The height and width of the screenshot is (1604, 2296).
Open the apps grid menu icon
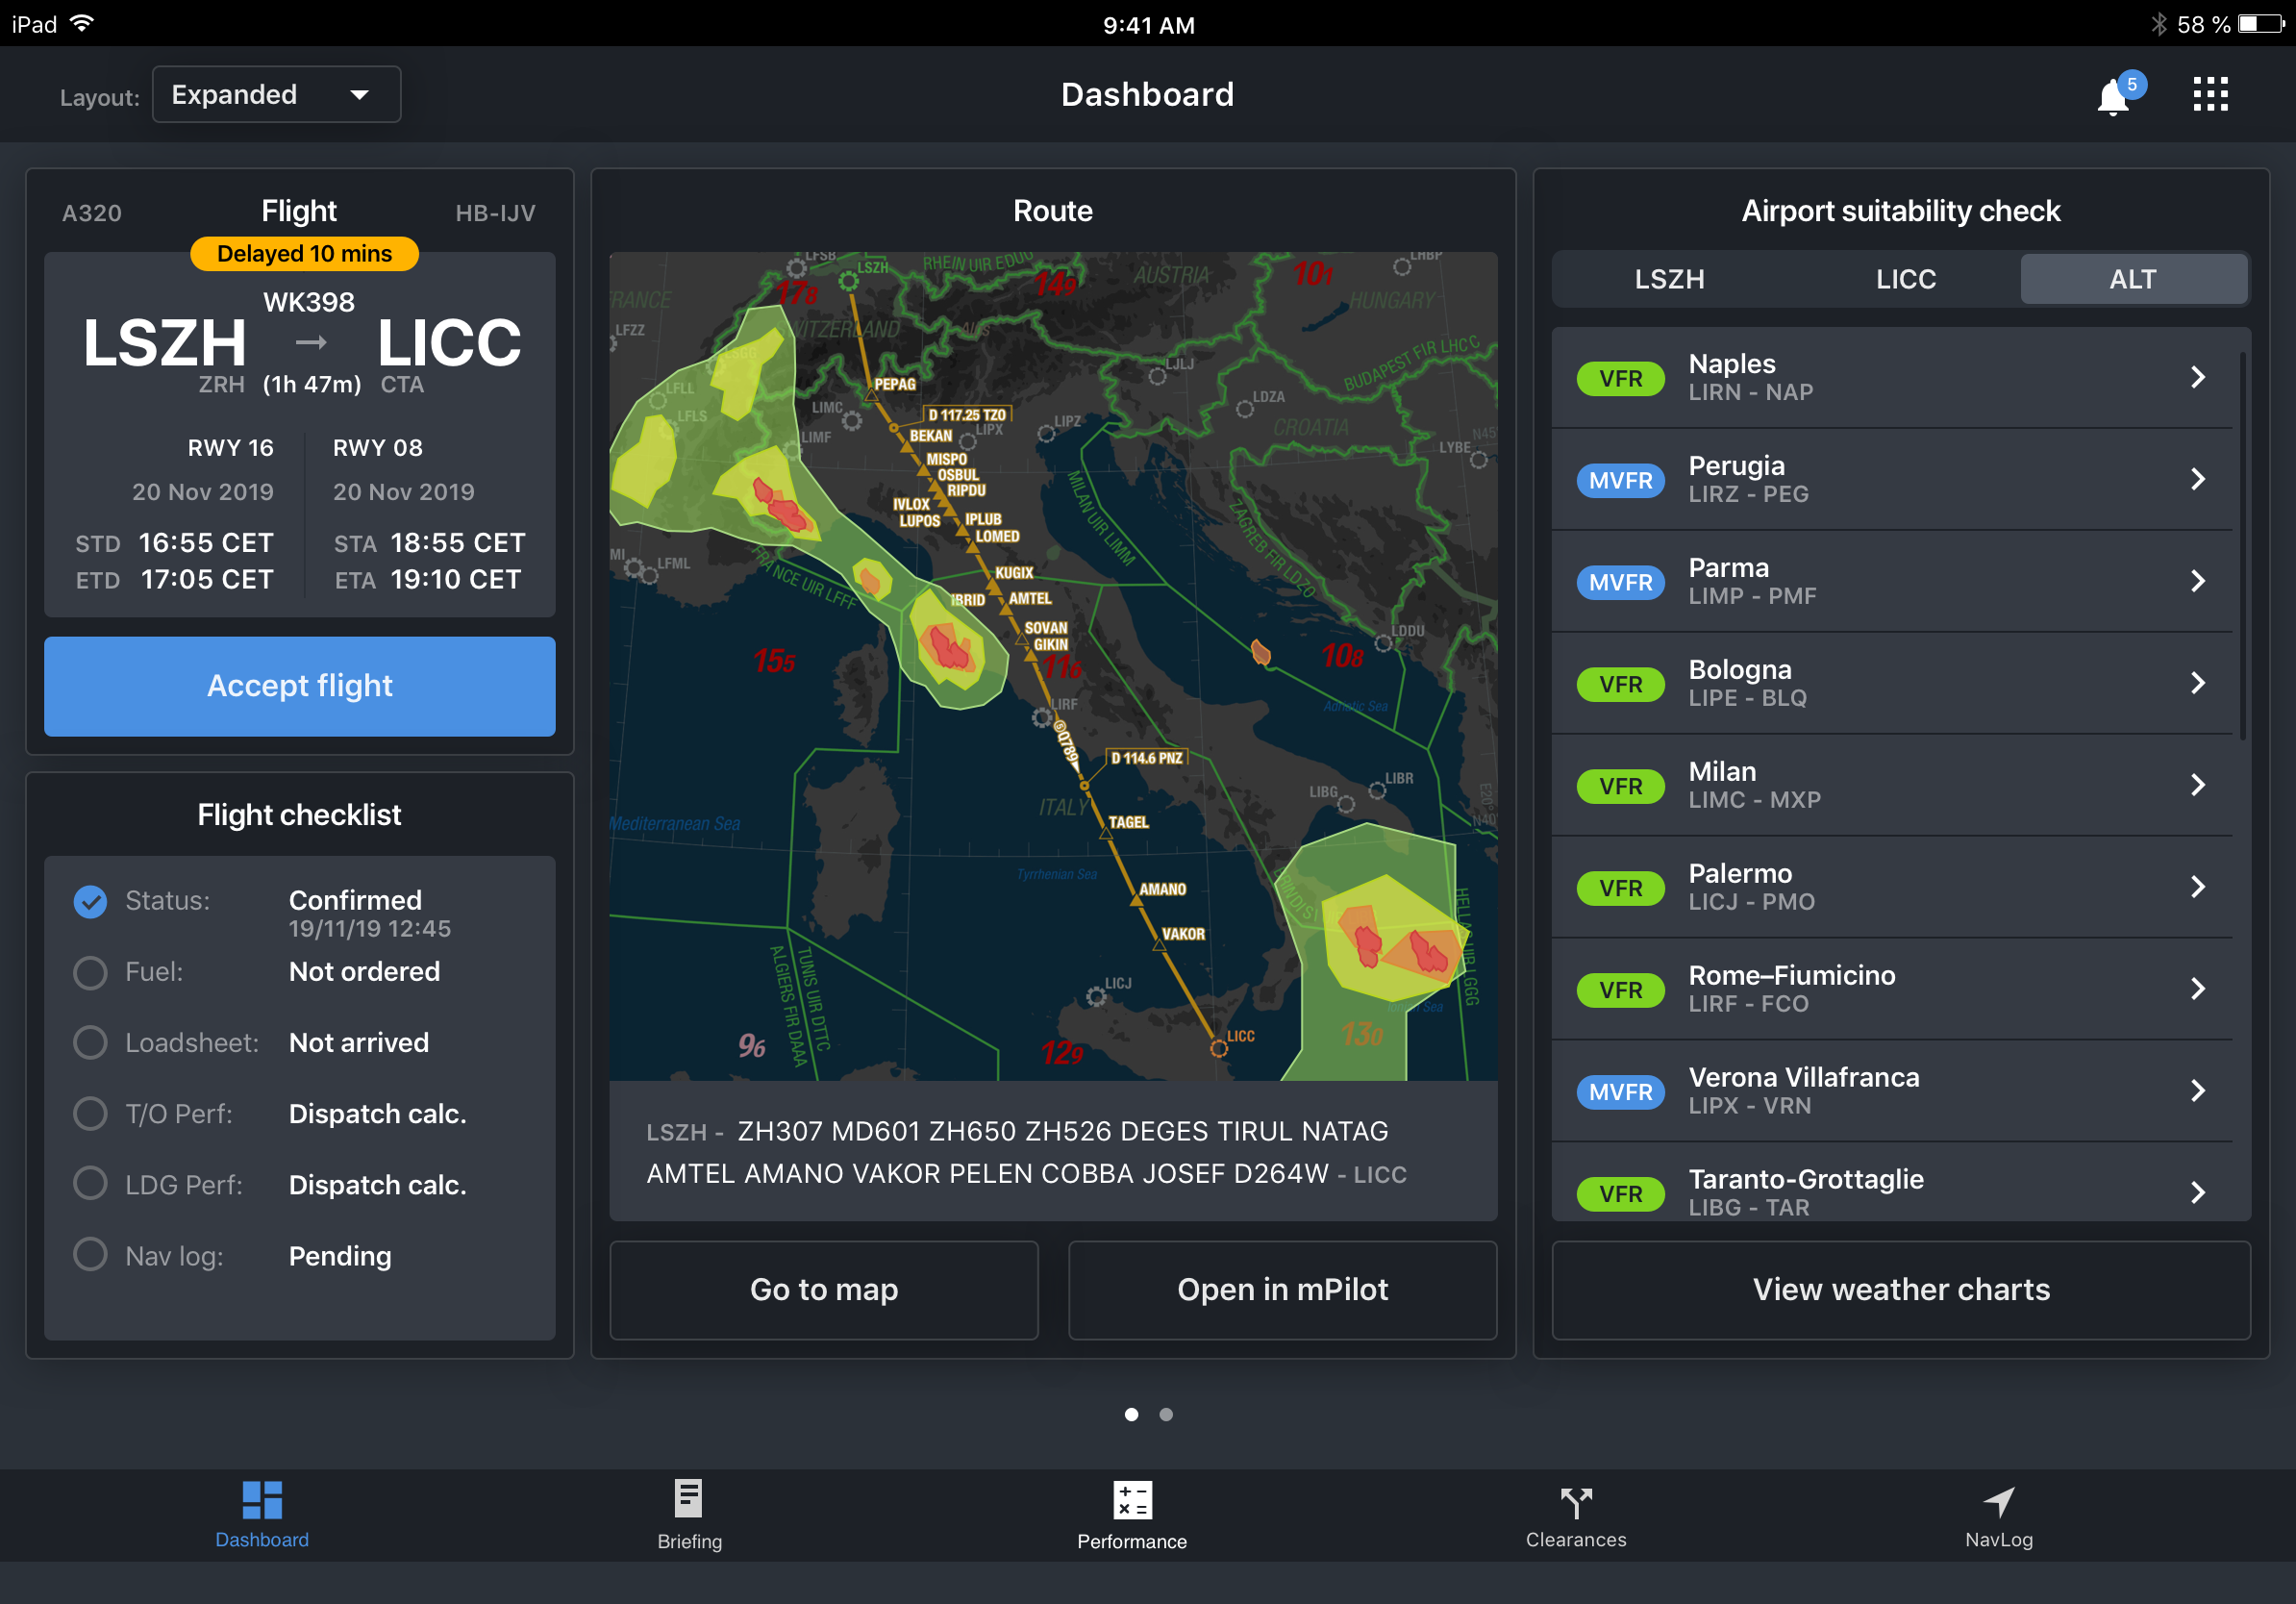(x=2210, y=94)
